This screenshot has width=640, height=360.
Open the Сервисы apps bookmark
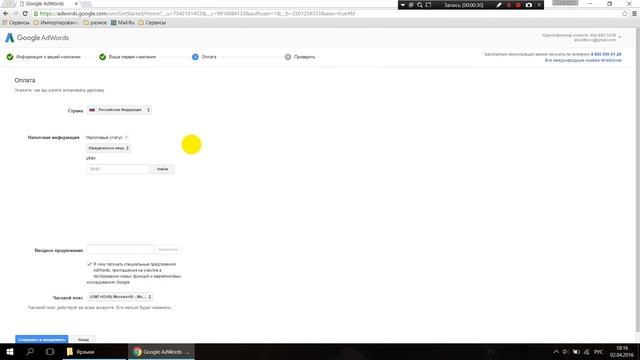16,23
